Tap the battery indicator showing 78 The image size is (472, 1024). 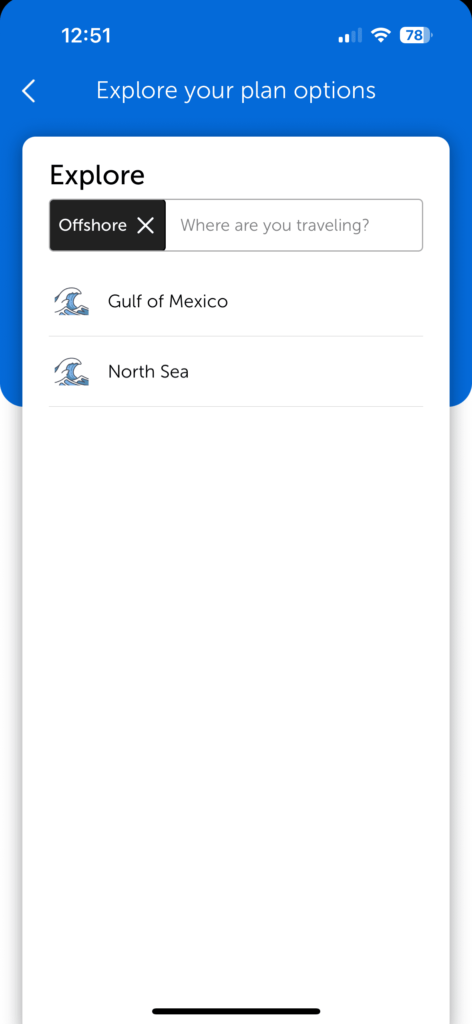[416, 35]
